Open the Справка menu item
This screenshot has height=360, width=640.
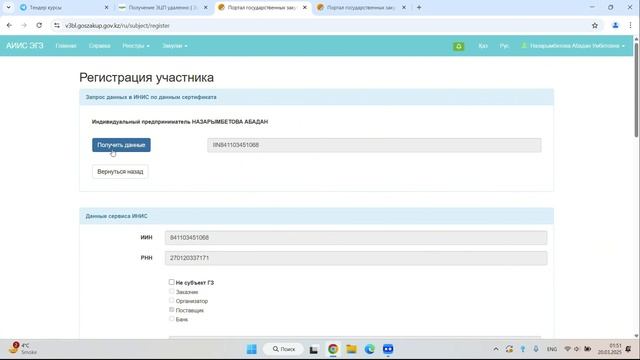point(100,46)
